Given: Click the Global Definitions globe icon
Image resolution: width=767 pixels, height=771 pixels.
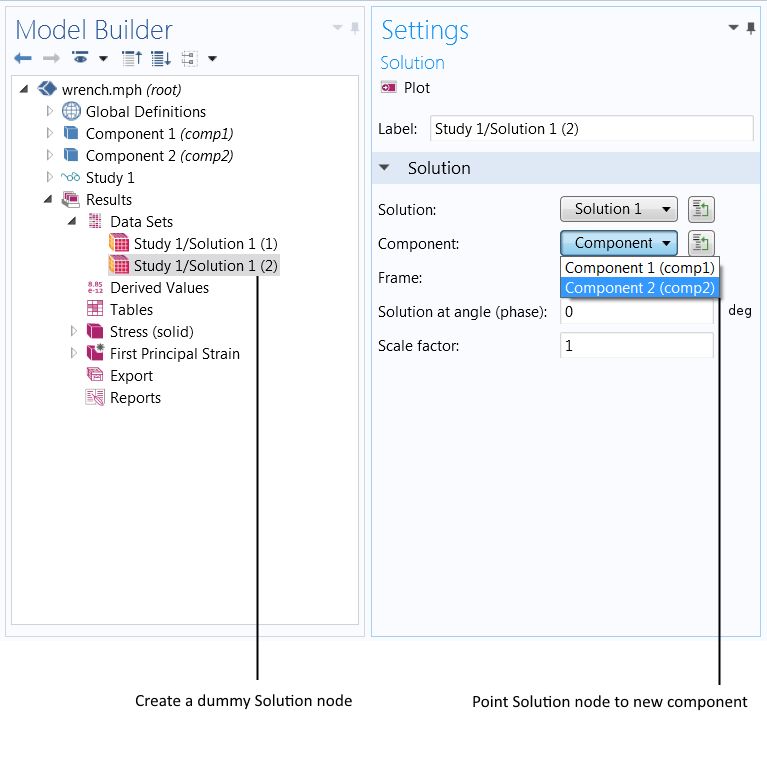Looking at the screenshot, I should click(x=71, y=111).
